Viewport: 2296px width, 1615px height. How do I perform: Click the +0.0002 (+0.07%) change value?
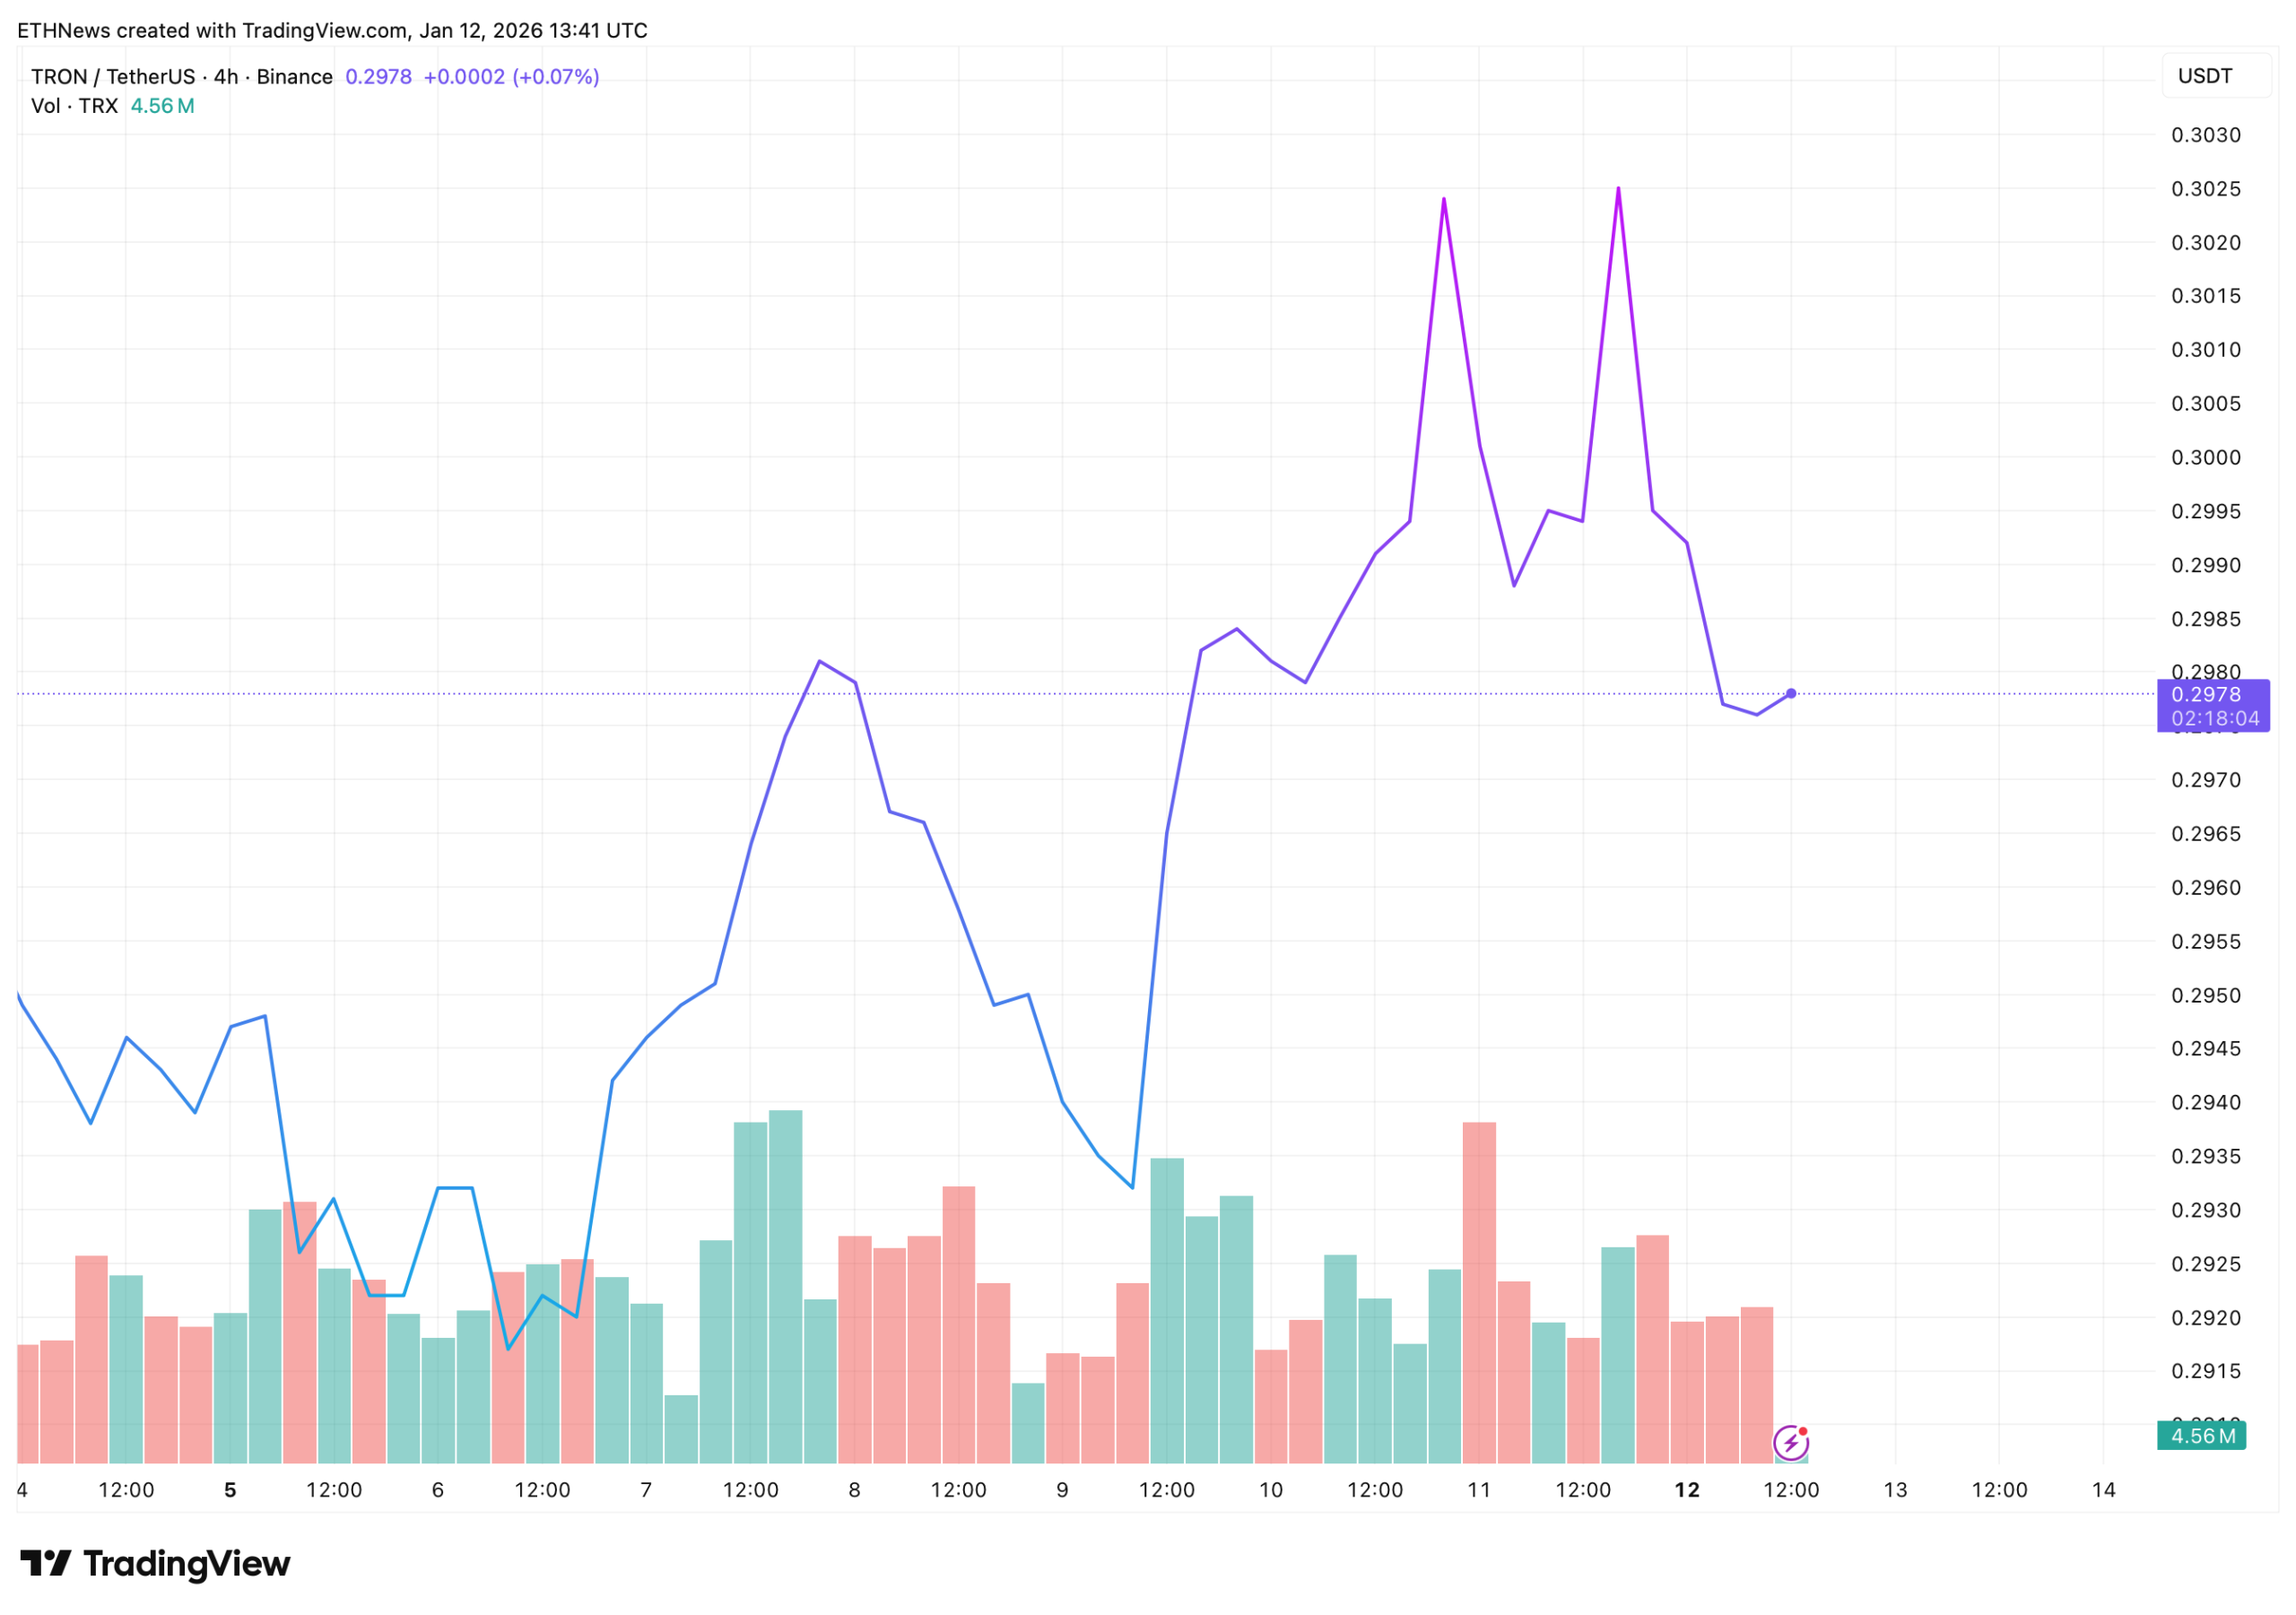tap(511, 77)
